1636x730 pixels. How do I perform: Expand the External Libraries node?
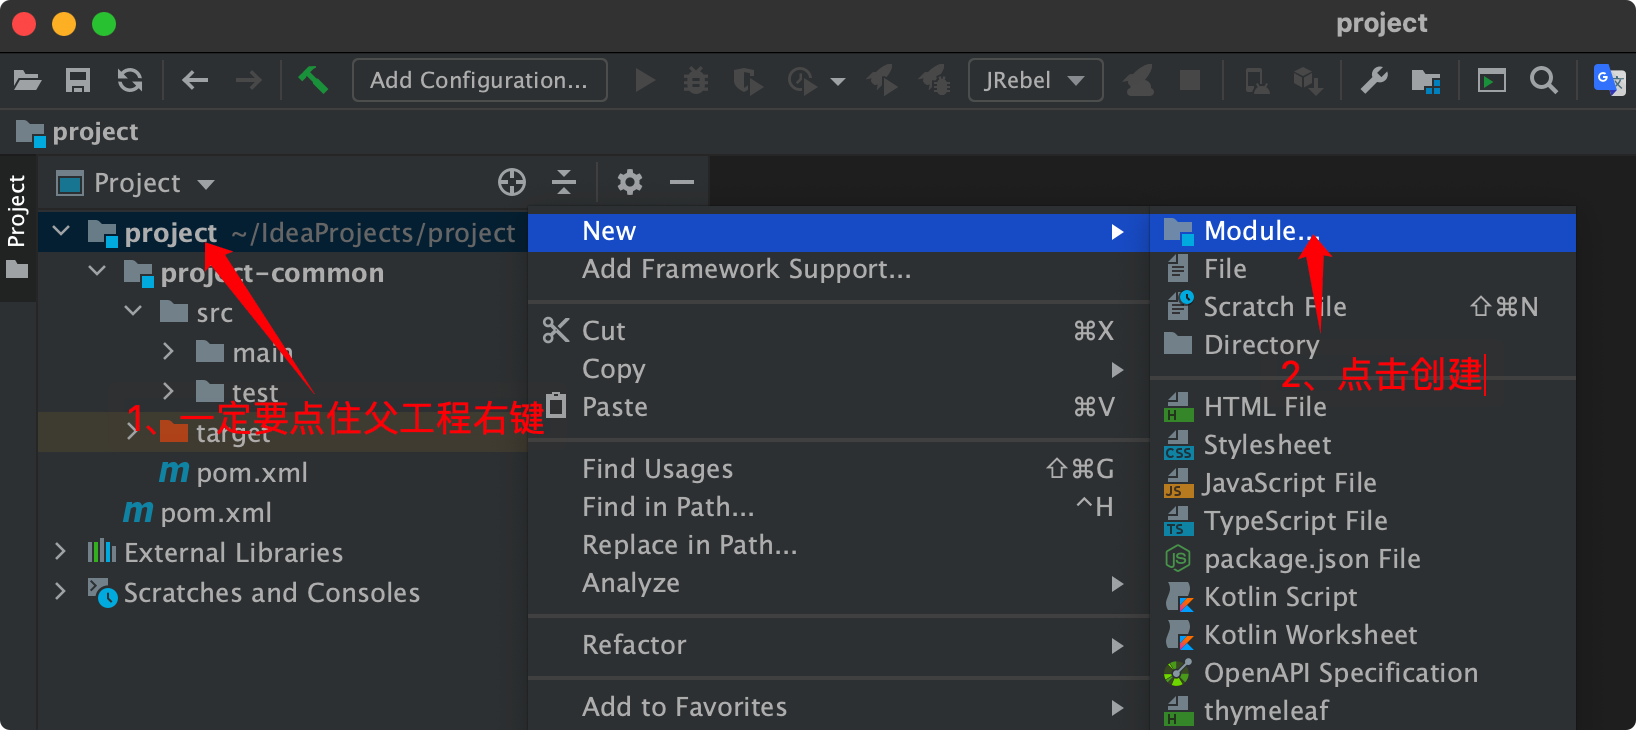pyautogui.click(x=60, y=552)
